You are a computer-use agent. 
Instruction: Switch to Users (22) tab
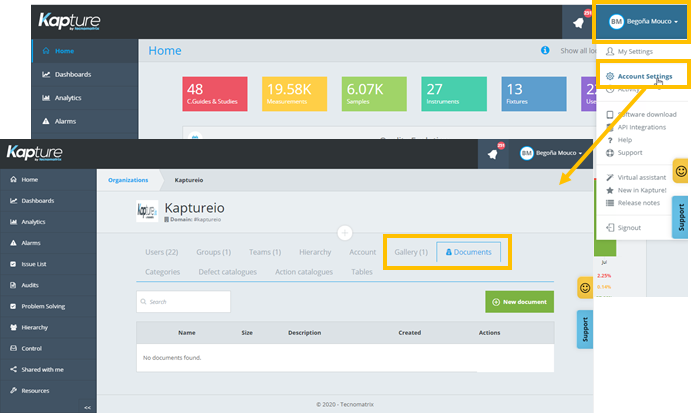[162, 252]
